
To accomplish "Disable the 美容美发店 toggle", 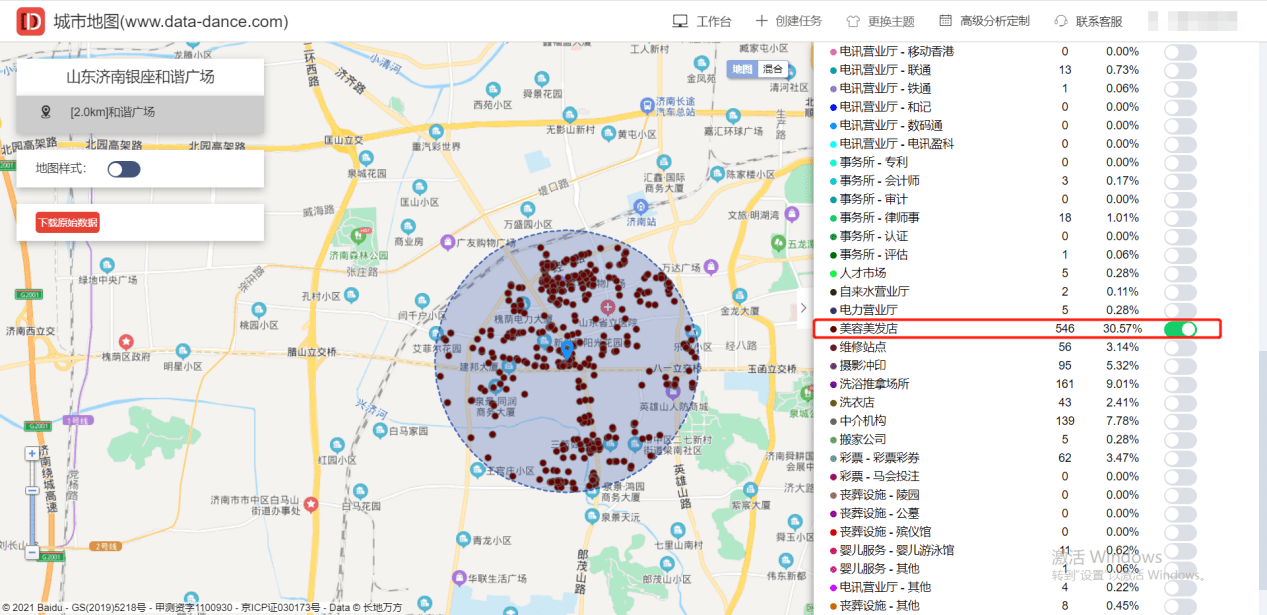I will [x=1180, y=329].
